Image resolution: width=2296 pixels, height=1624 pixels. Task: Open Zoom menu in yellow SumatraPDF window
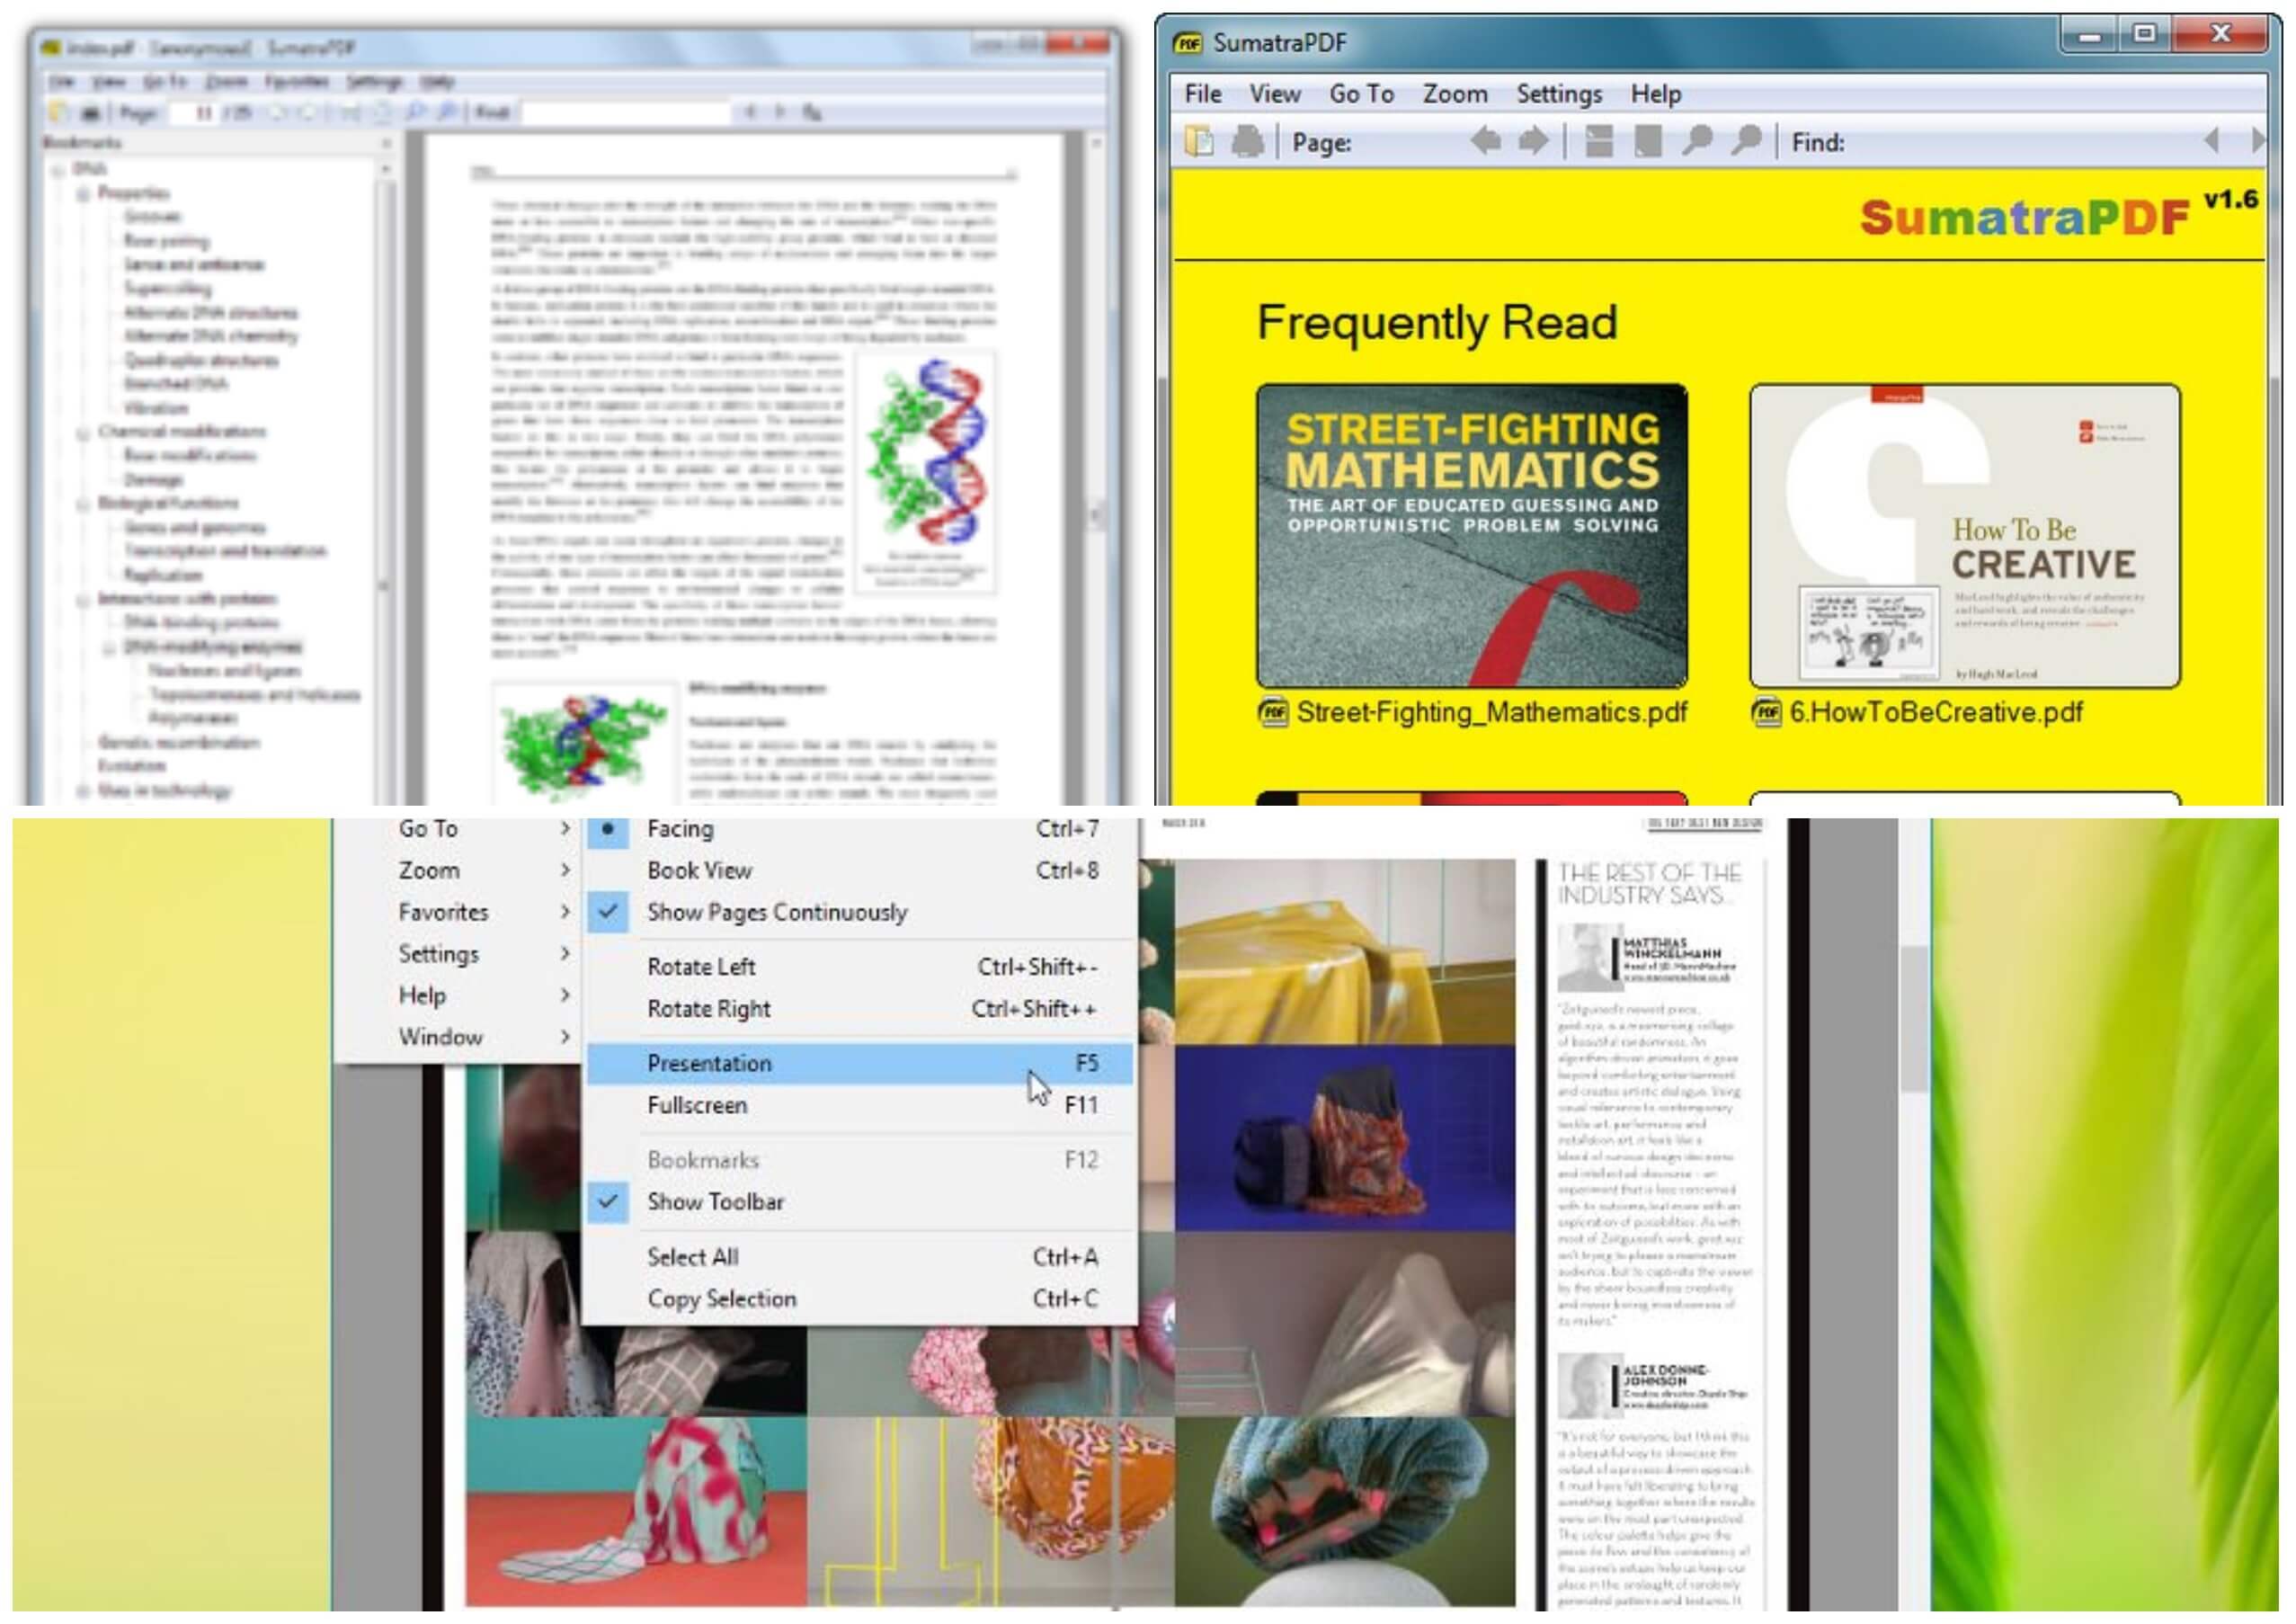point(1455,94)
